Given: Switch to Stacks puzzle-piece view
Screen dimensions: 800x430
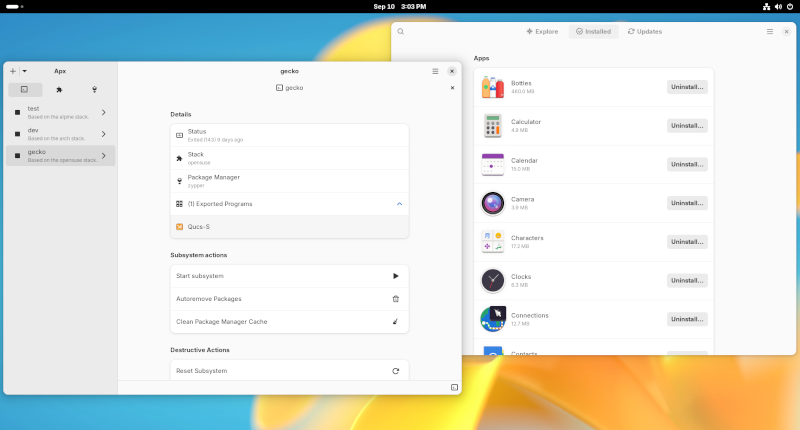Looking at the screenshot, I should [x=59, y=89].
